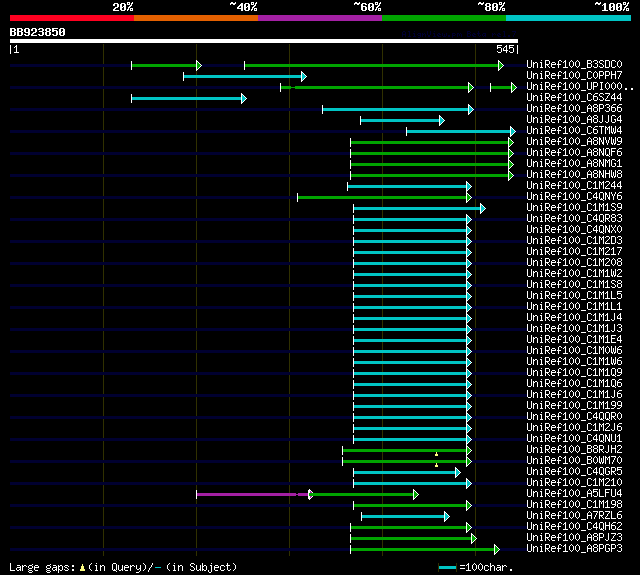Click the cyan alignment bar for UniRef100_C0PPH7
The height and width of the screenshot is (575, 640).
point(243,76)
